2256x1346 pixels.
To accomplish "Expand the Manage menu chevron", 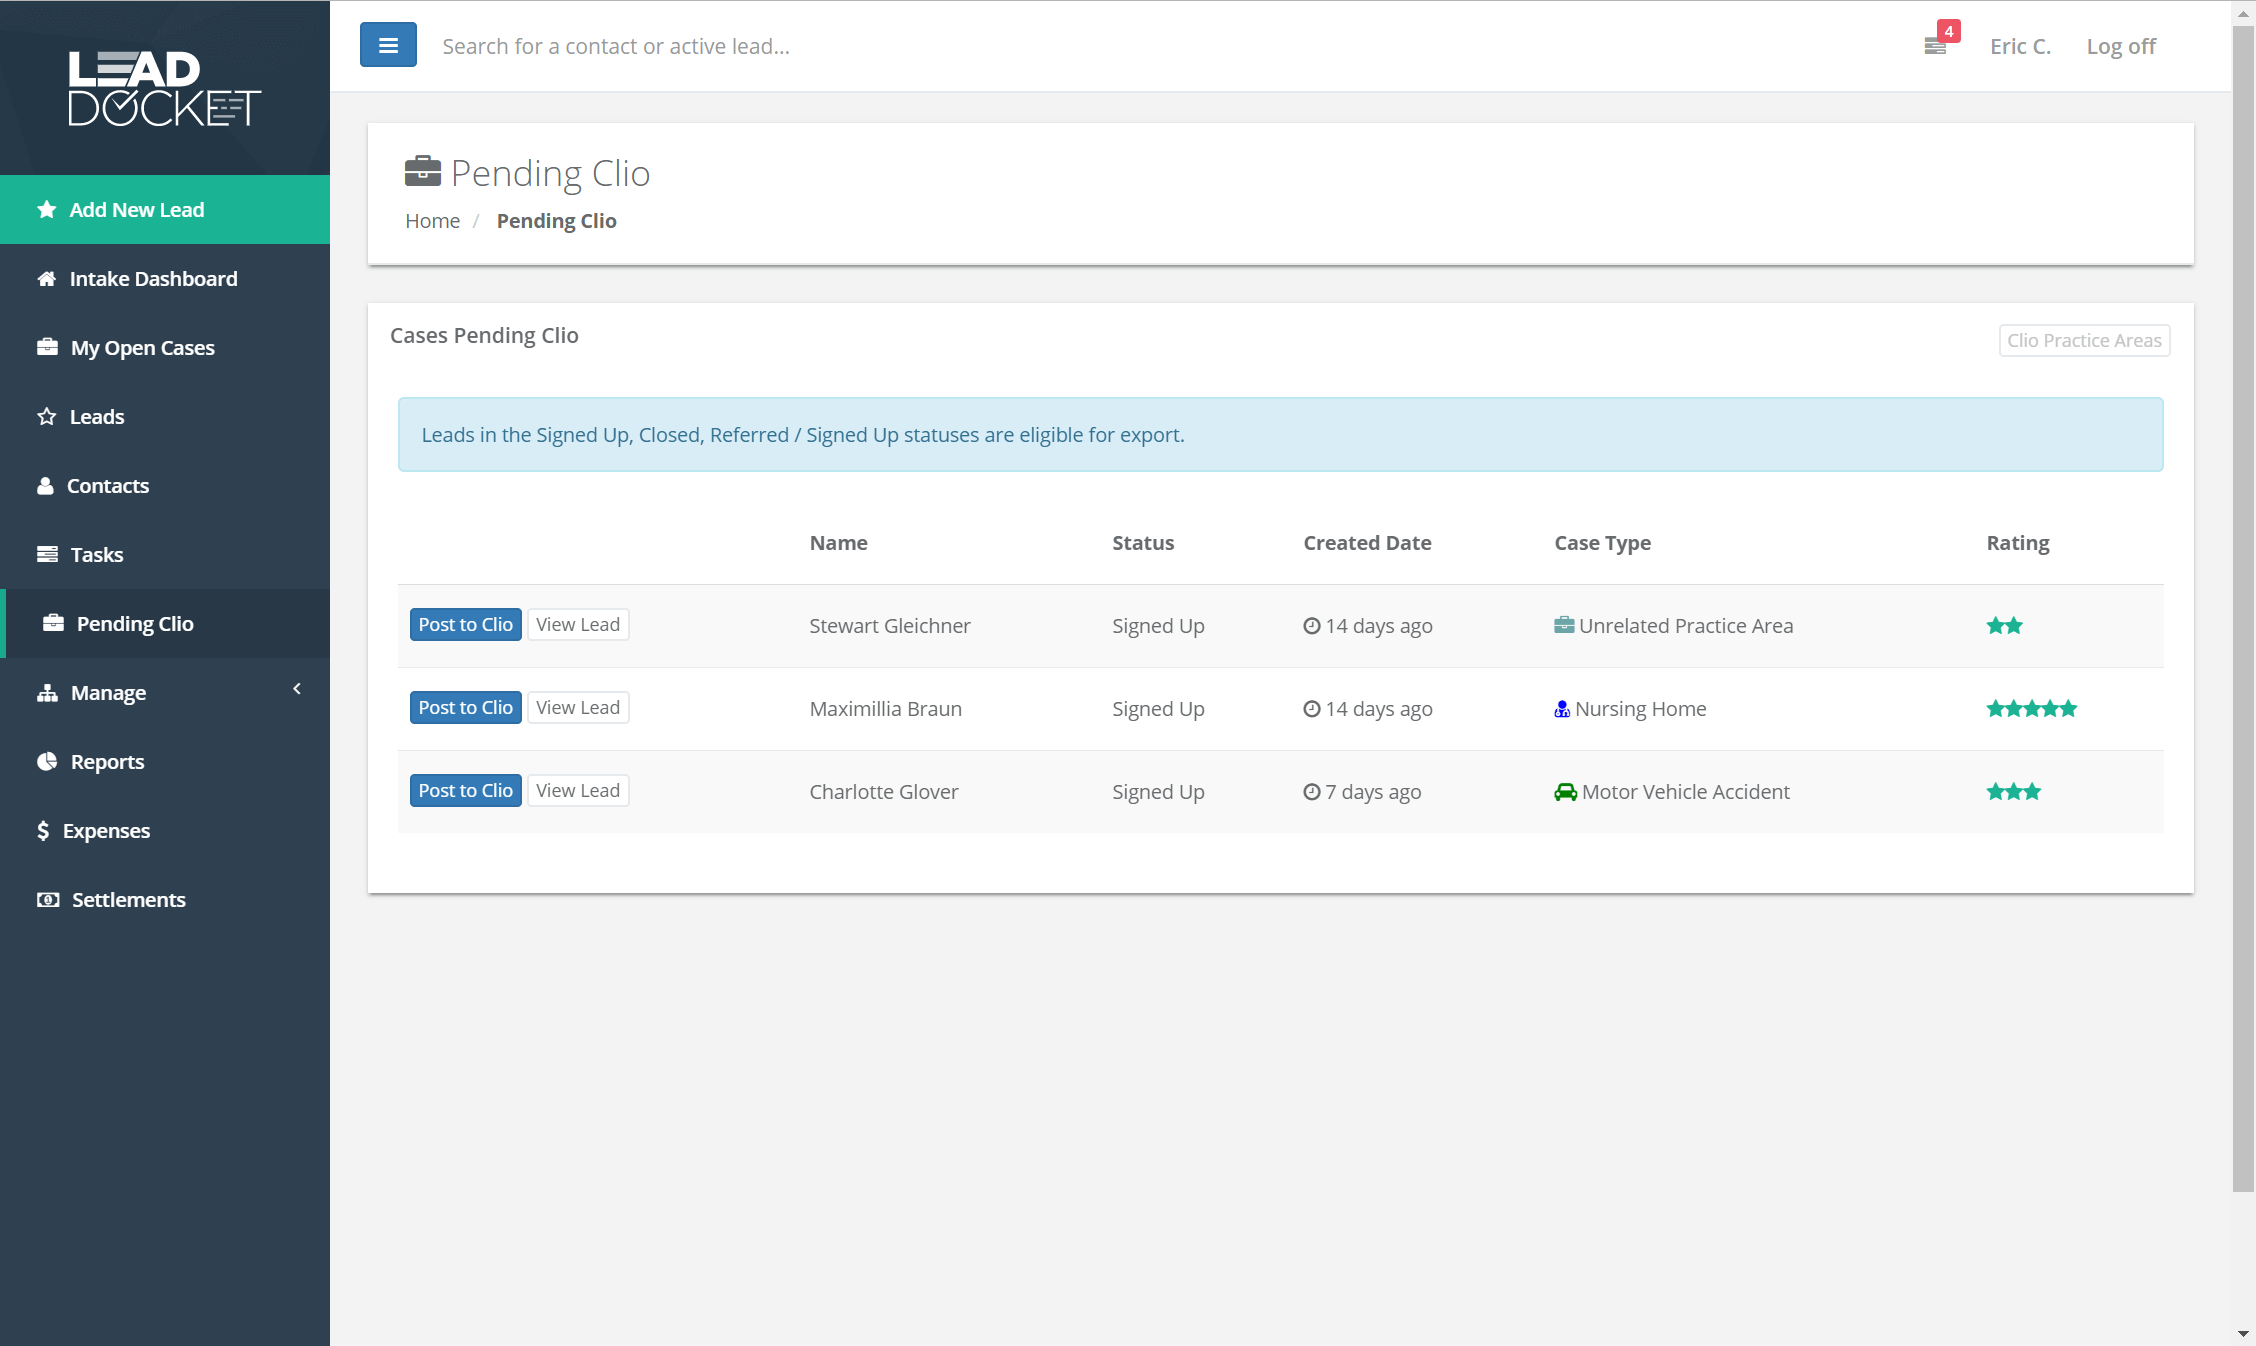I will [x=297, y=689].
